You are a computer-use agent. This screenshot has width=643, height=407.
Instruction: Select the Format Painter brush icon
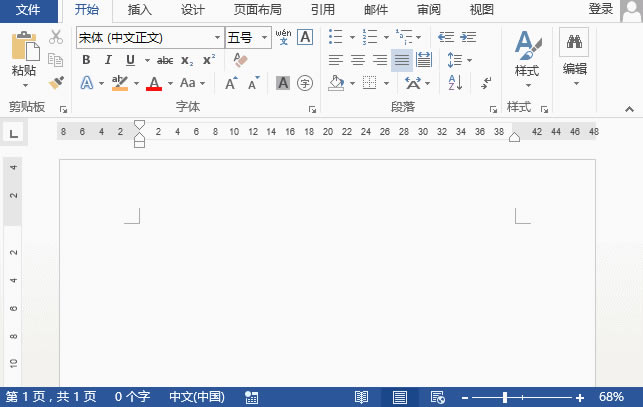click(56, 82)
